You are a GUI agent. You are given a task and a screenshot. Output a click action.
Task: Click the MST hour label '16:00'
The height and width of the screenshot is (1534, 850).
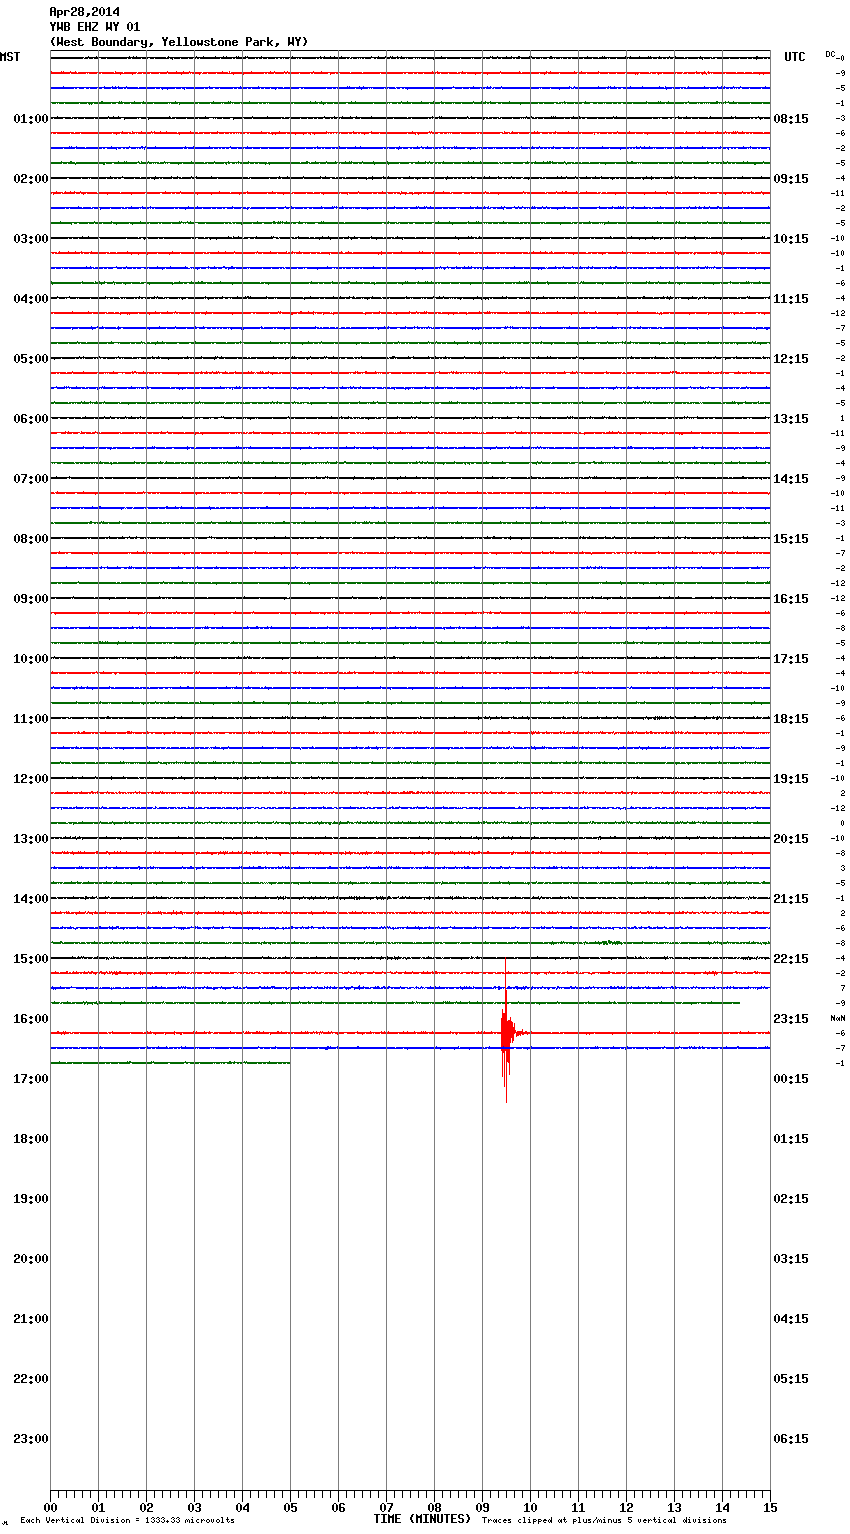(31, 1019)
